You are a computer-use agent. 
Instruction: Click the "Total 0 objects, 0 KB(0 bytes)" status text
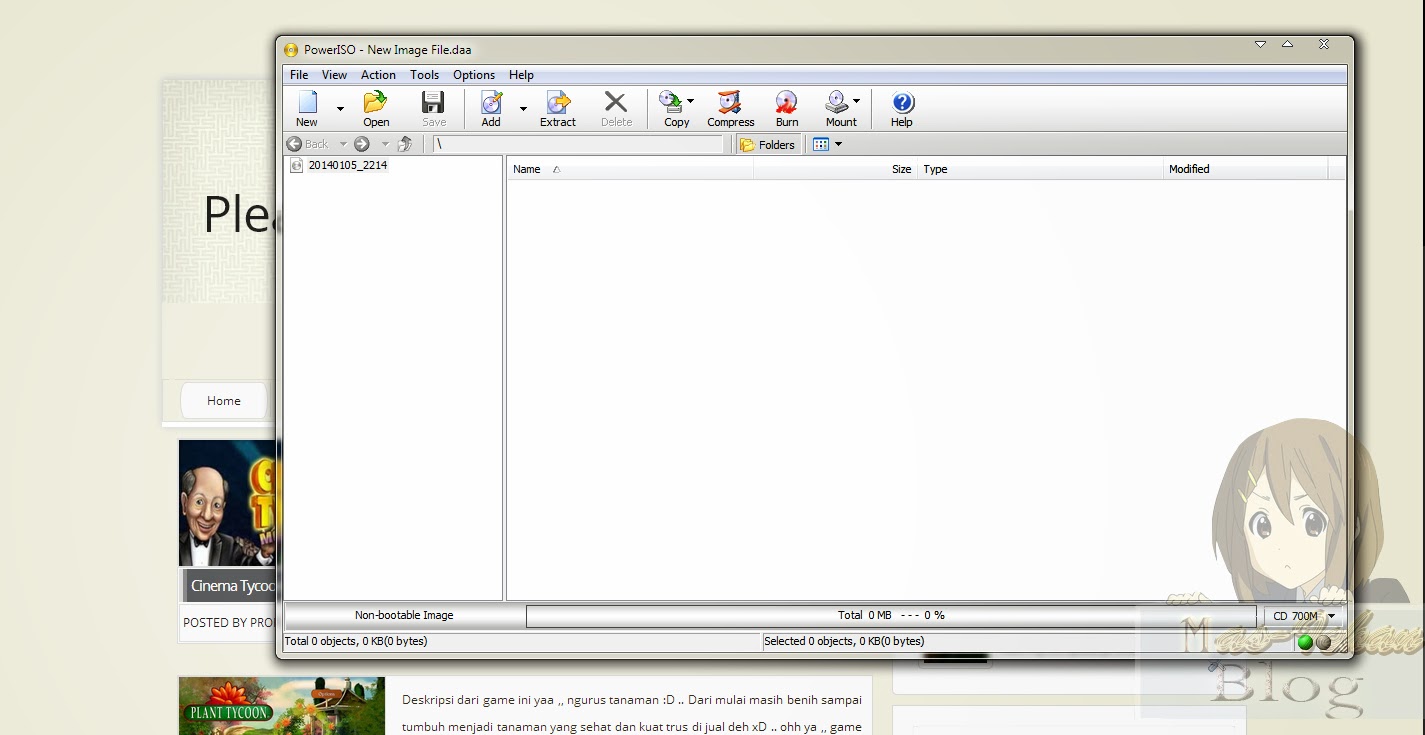click(x=356, y=641)
